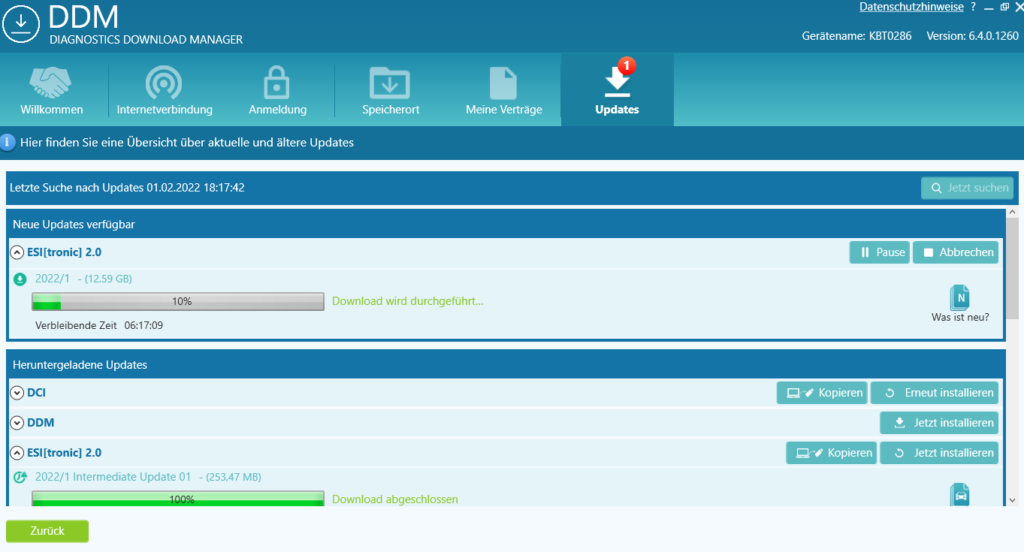Open the Datenschutzhinweise link
Screen dimensions: 1024x552
click(x=911, y=7)
